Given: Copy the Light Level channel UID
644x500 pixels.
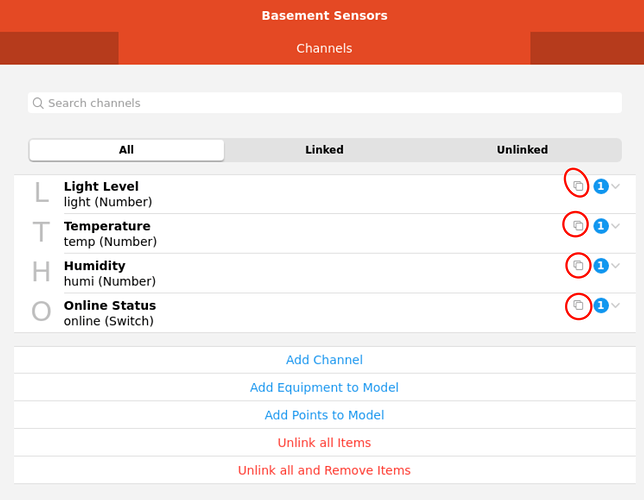Looking at the screenshot, I should click(578, 186).
